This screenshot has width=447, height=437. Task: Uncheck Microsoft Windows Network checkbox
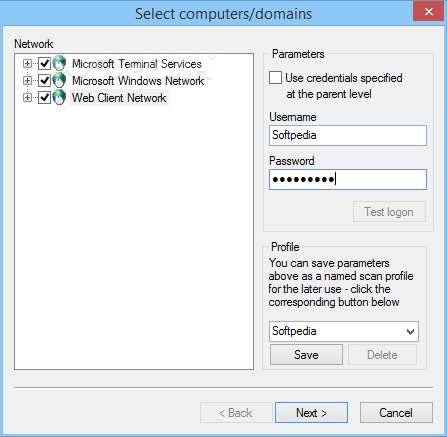tap(45, 80)
